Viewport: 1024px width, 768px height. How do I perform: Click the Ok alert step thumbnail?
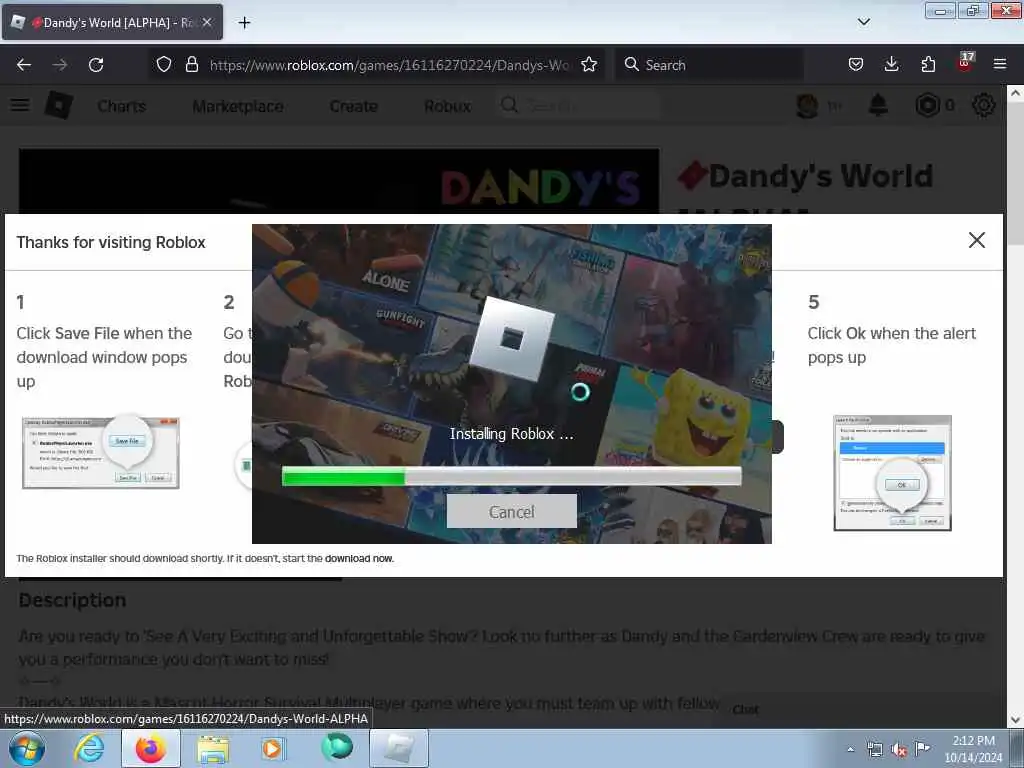[892, 473]
